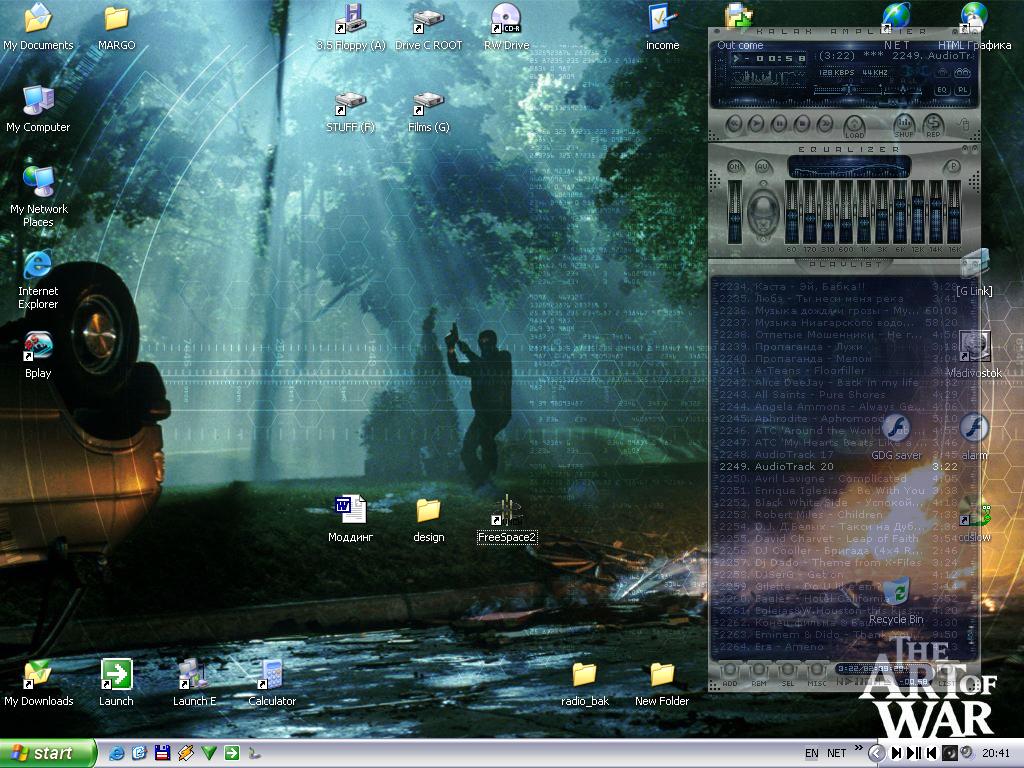The image size is (1024, 768).
Task: Click the equalizer preamp slider
Action: click(735, 212)
